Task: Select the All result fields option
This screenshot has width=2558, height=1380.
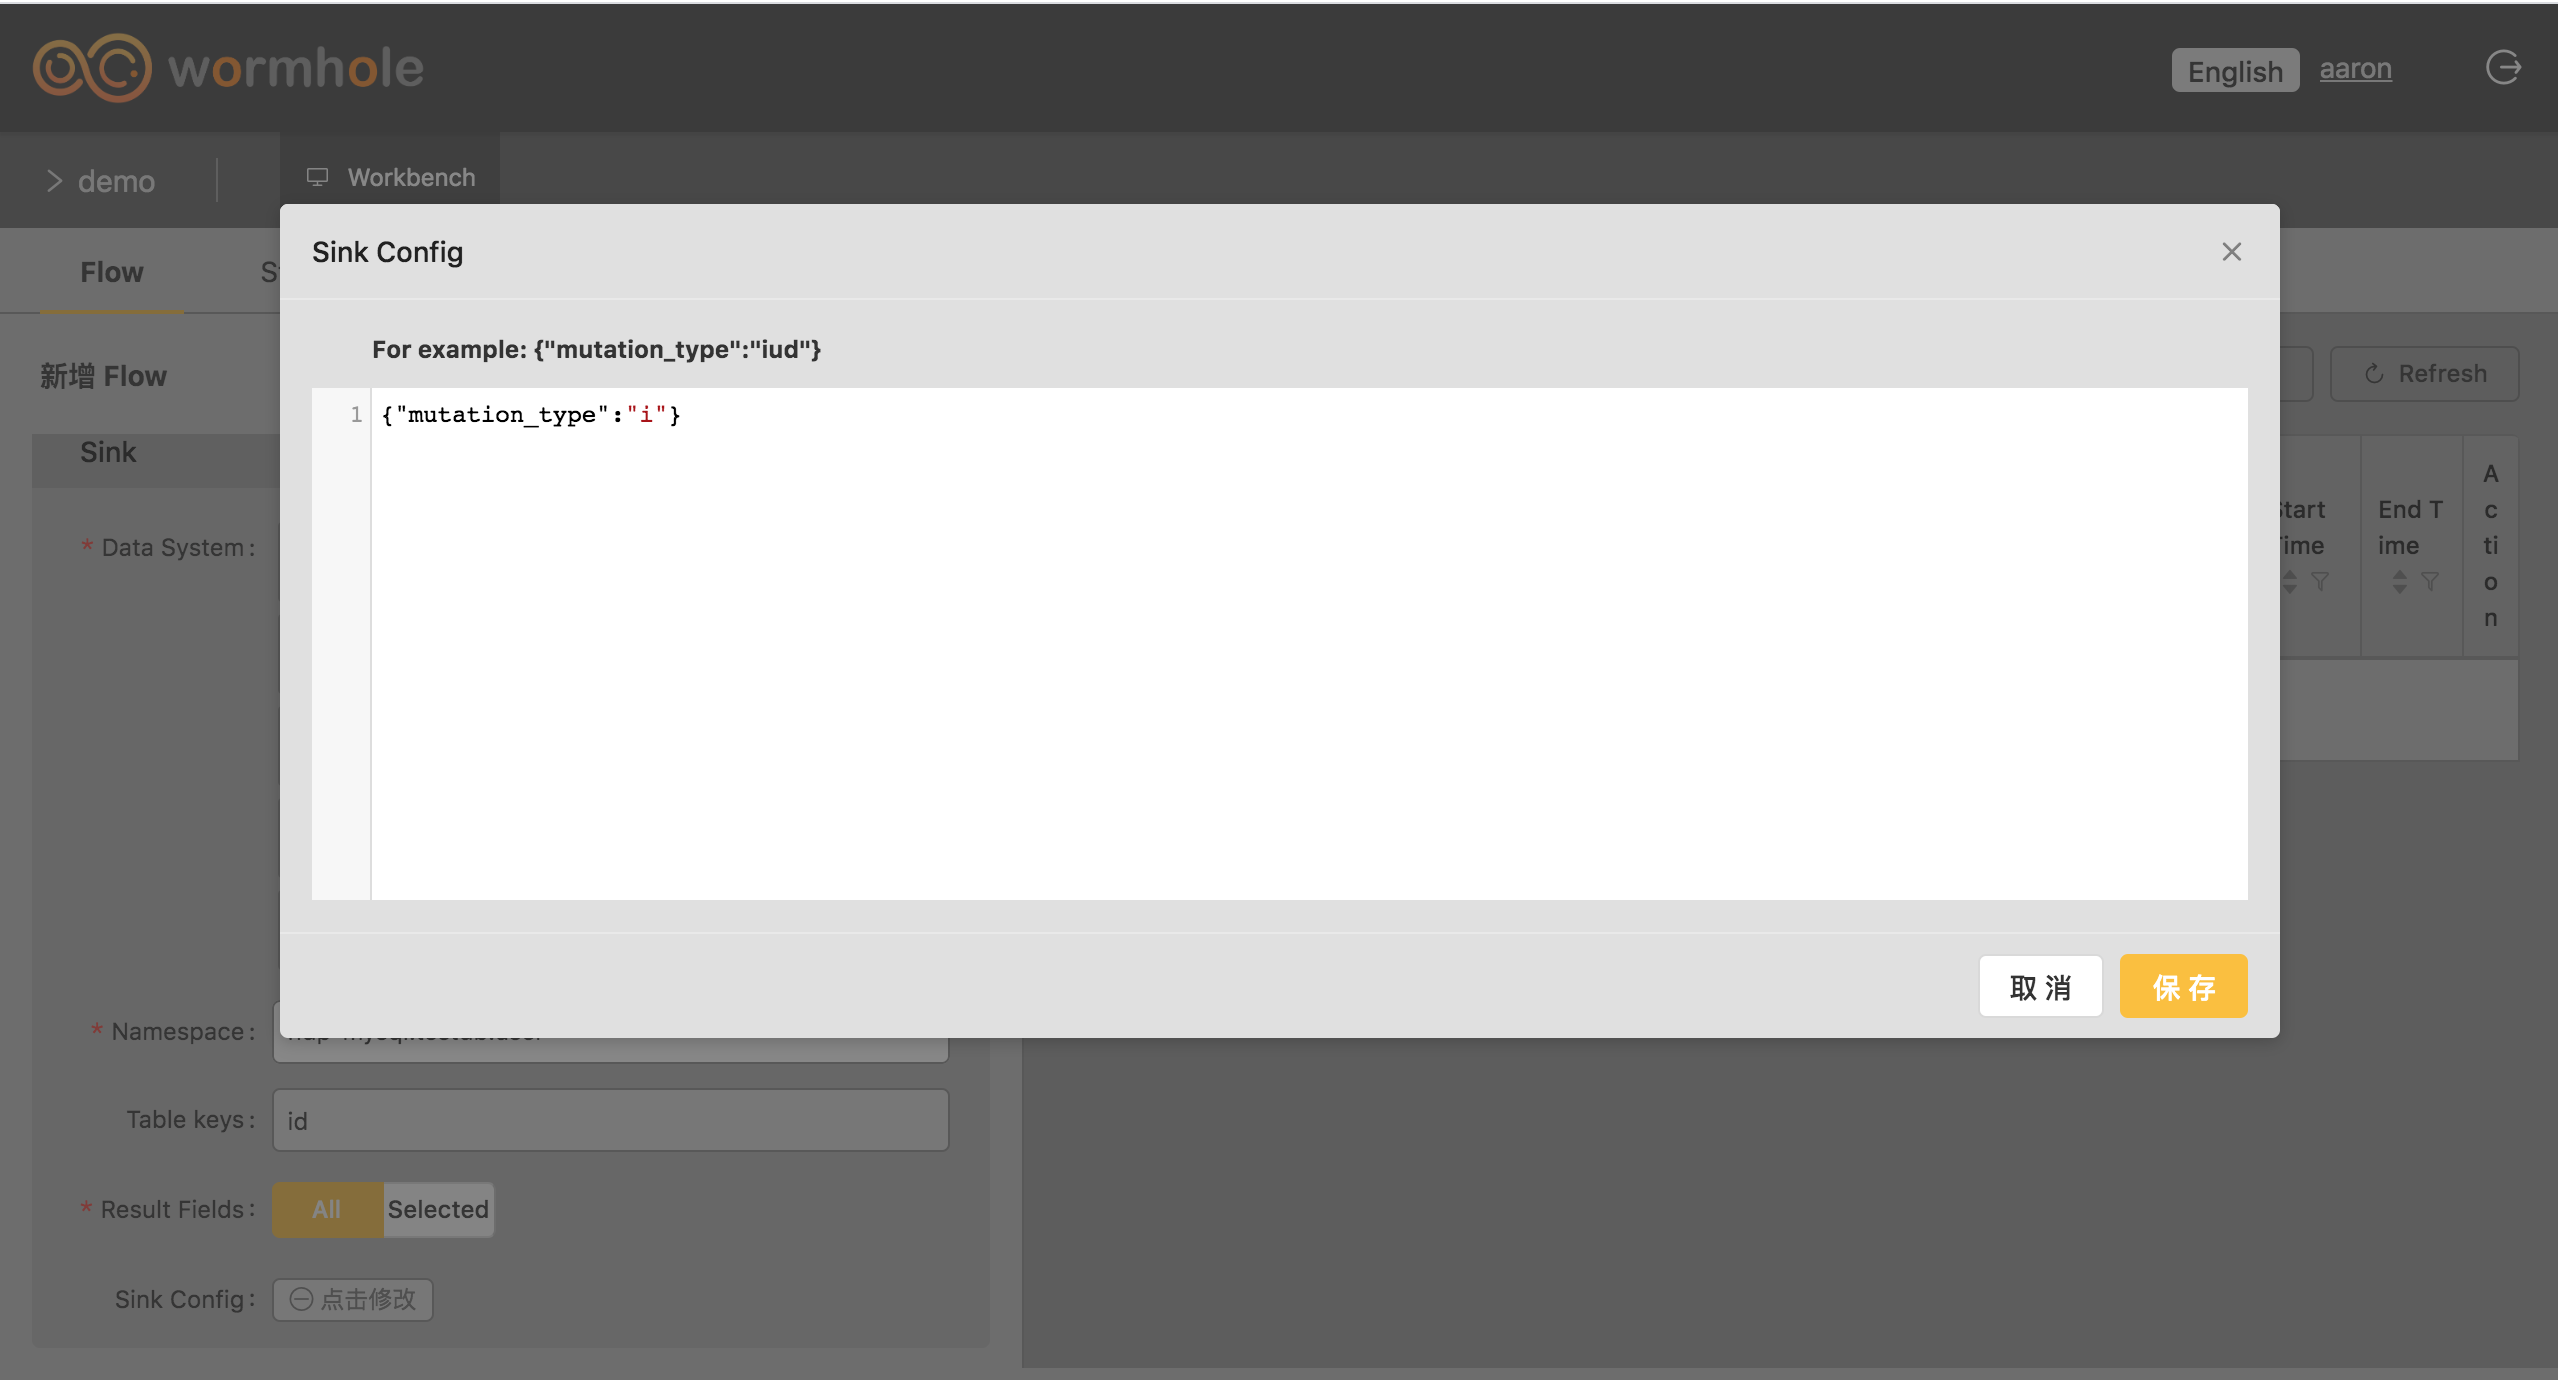Action: coord(327,1209)
